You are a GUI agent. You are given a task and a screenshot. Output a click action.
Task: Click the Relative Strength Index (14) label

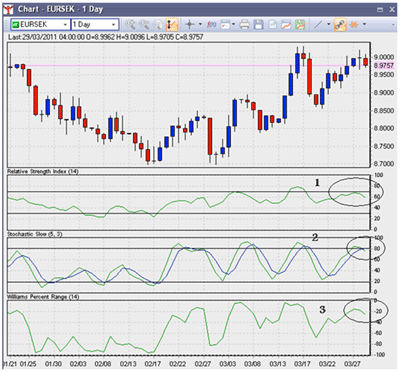click(x=43, y=171)
